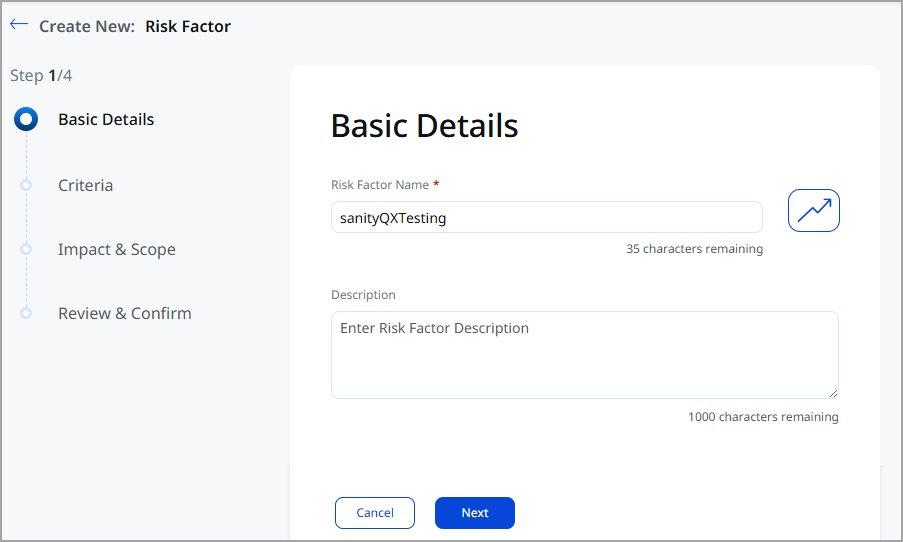903x542 pixels.
Task: Jump to the Impact & Scope step
Action: [116, 249]
